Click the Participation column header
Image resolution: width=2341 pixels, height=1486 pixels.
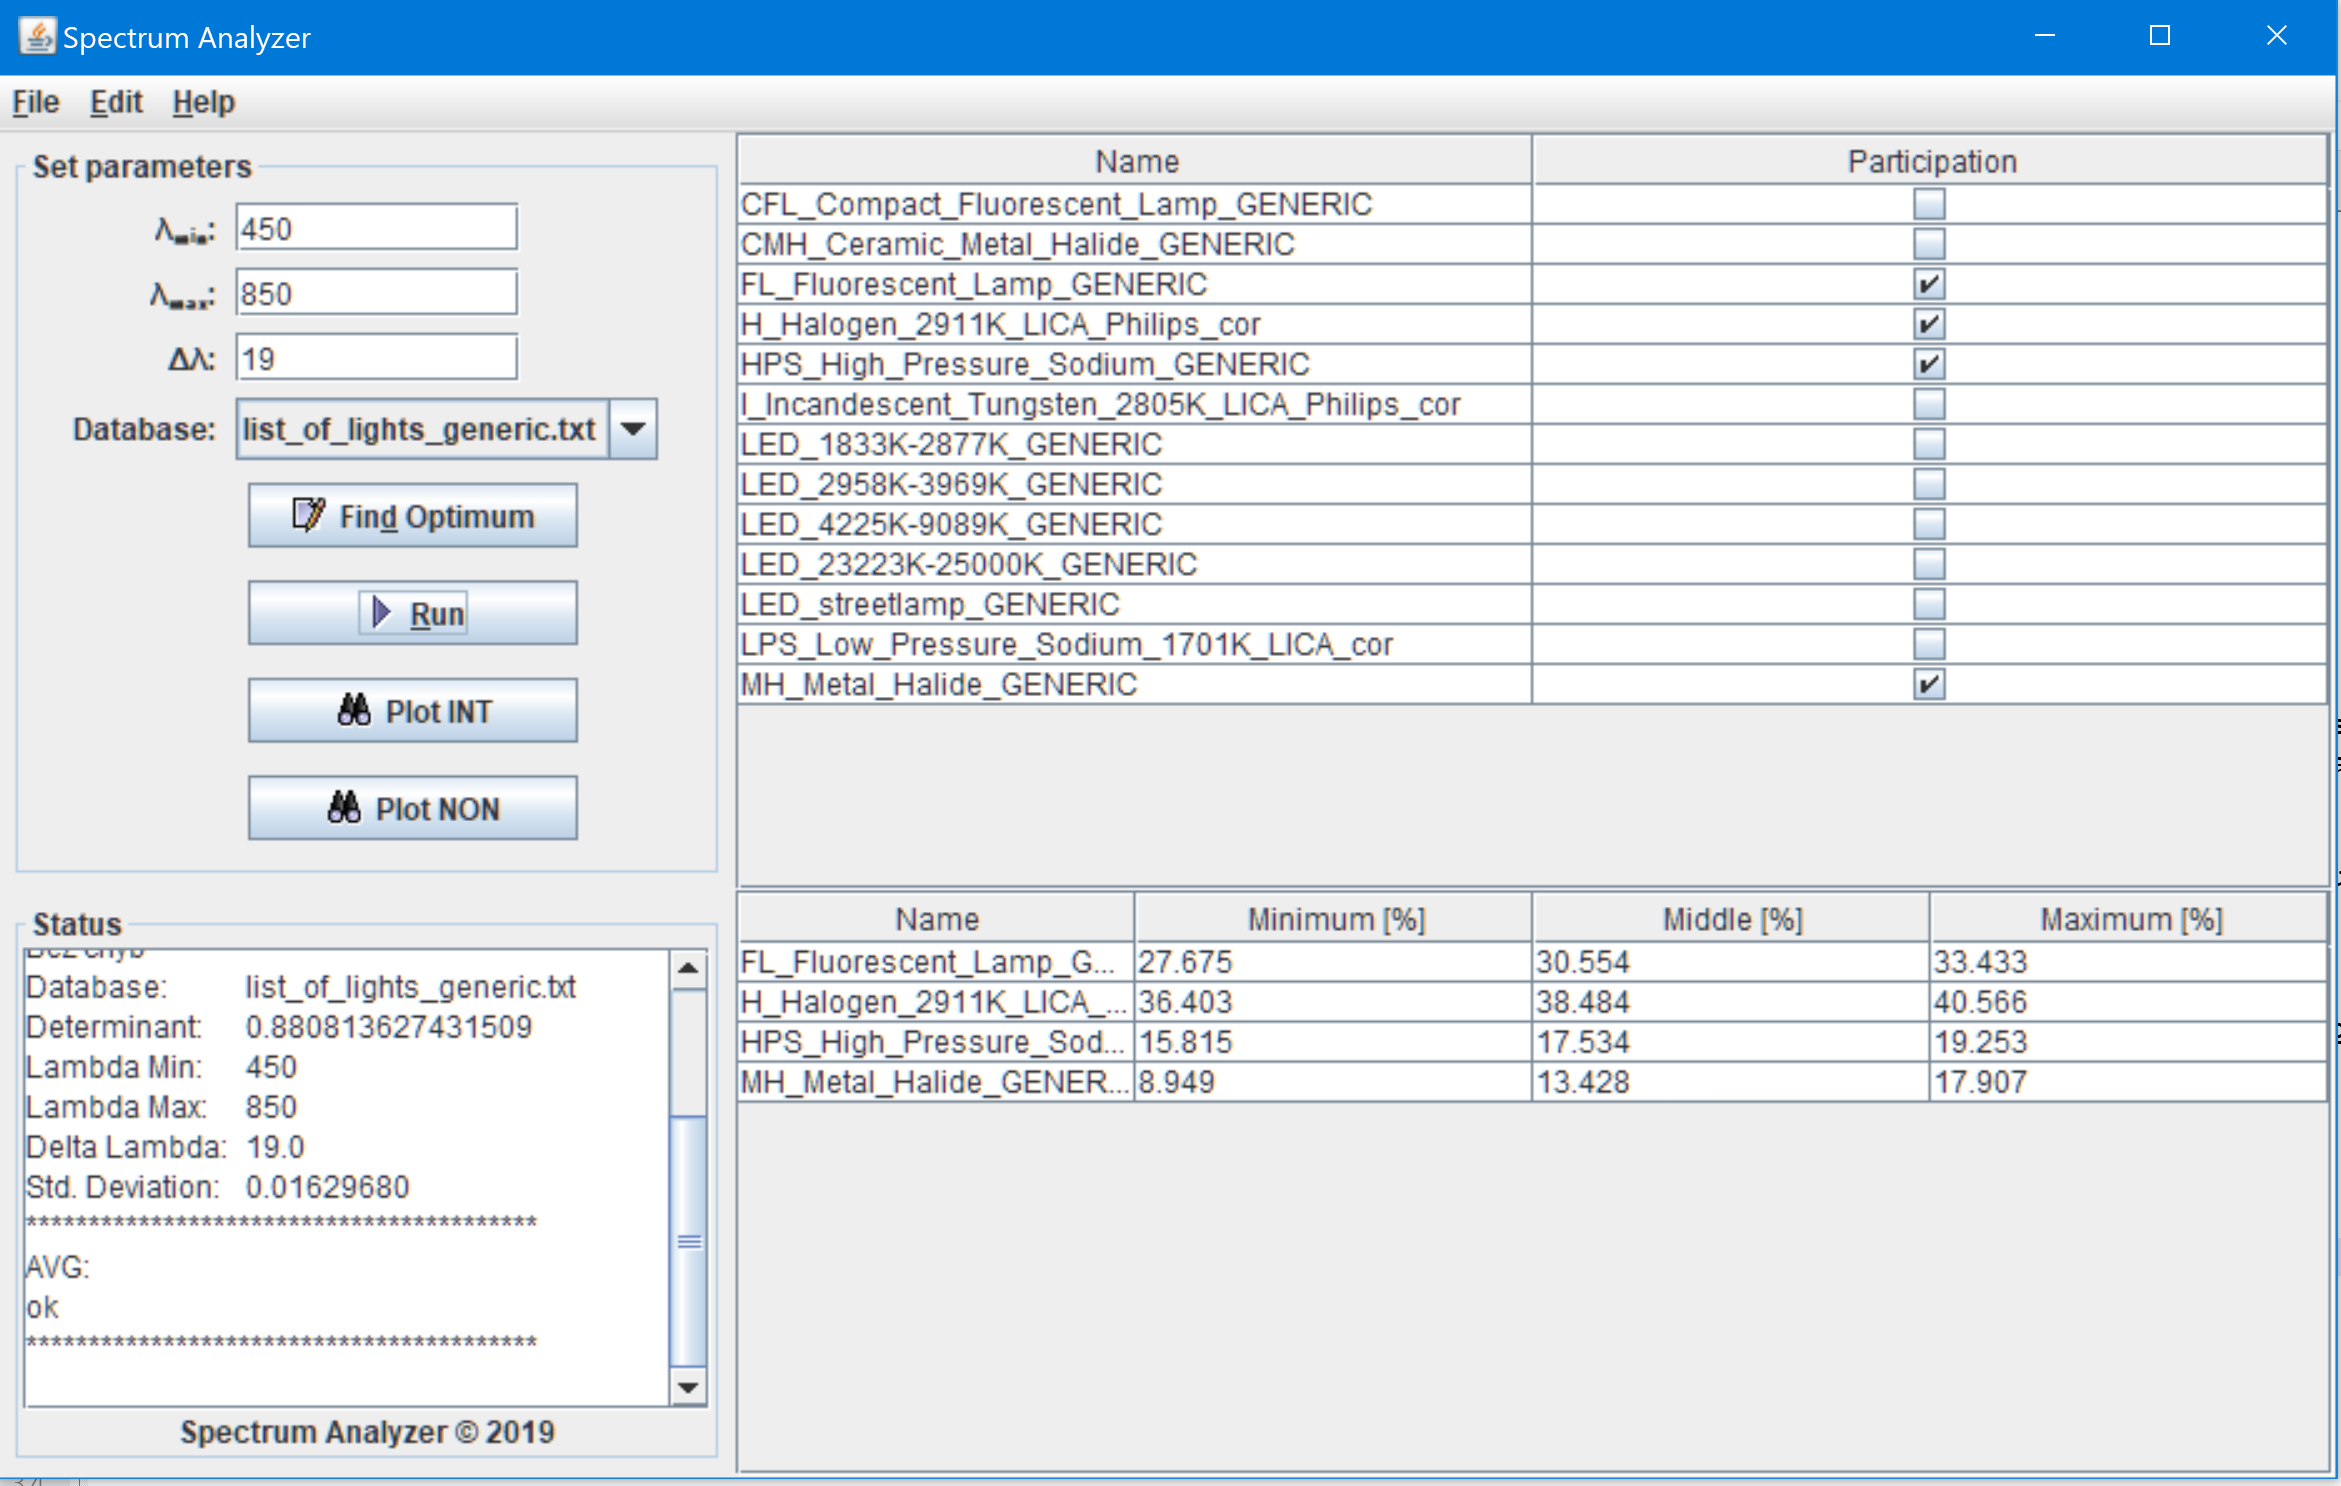(x=1931, y=161)
